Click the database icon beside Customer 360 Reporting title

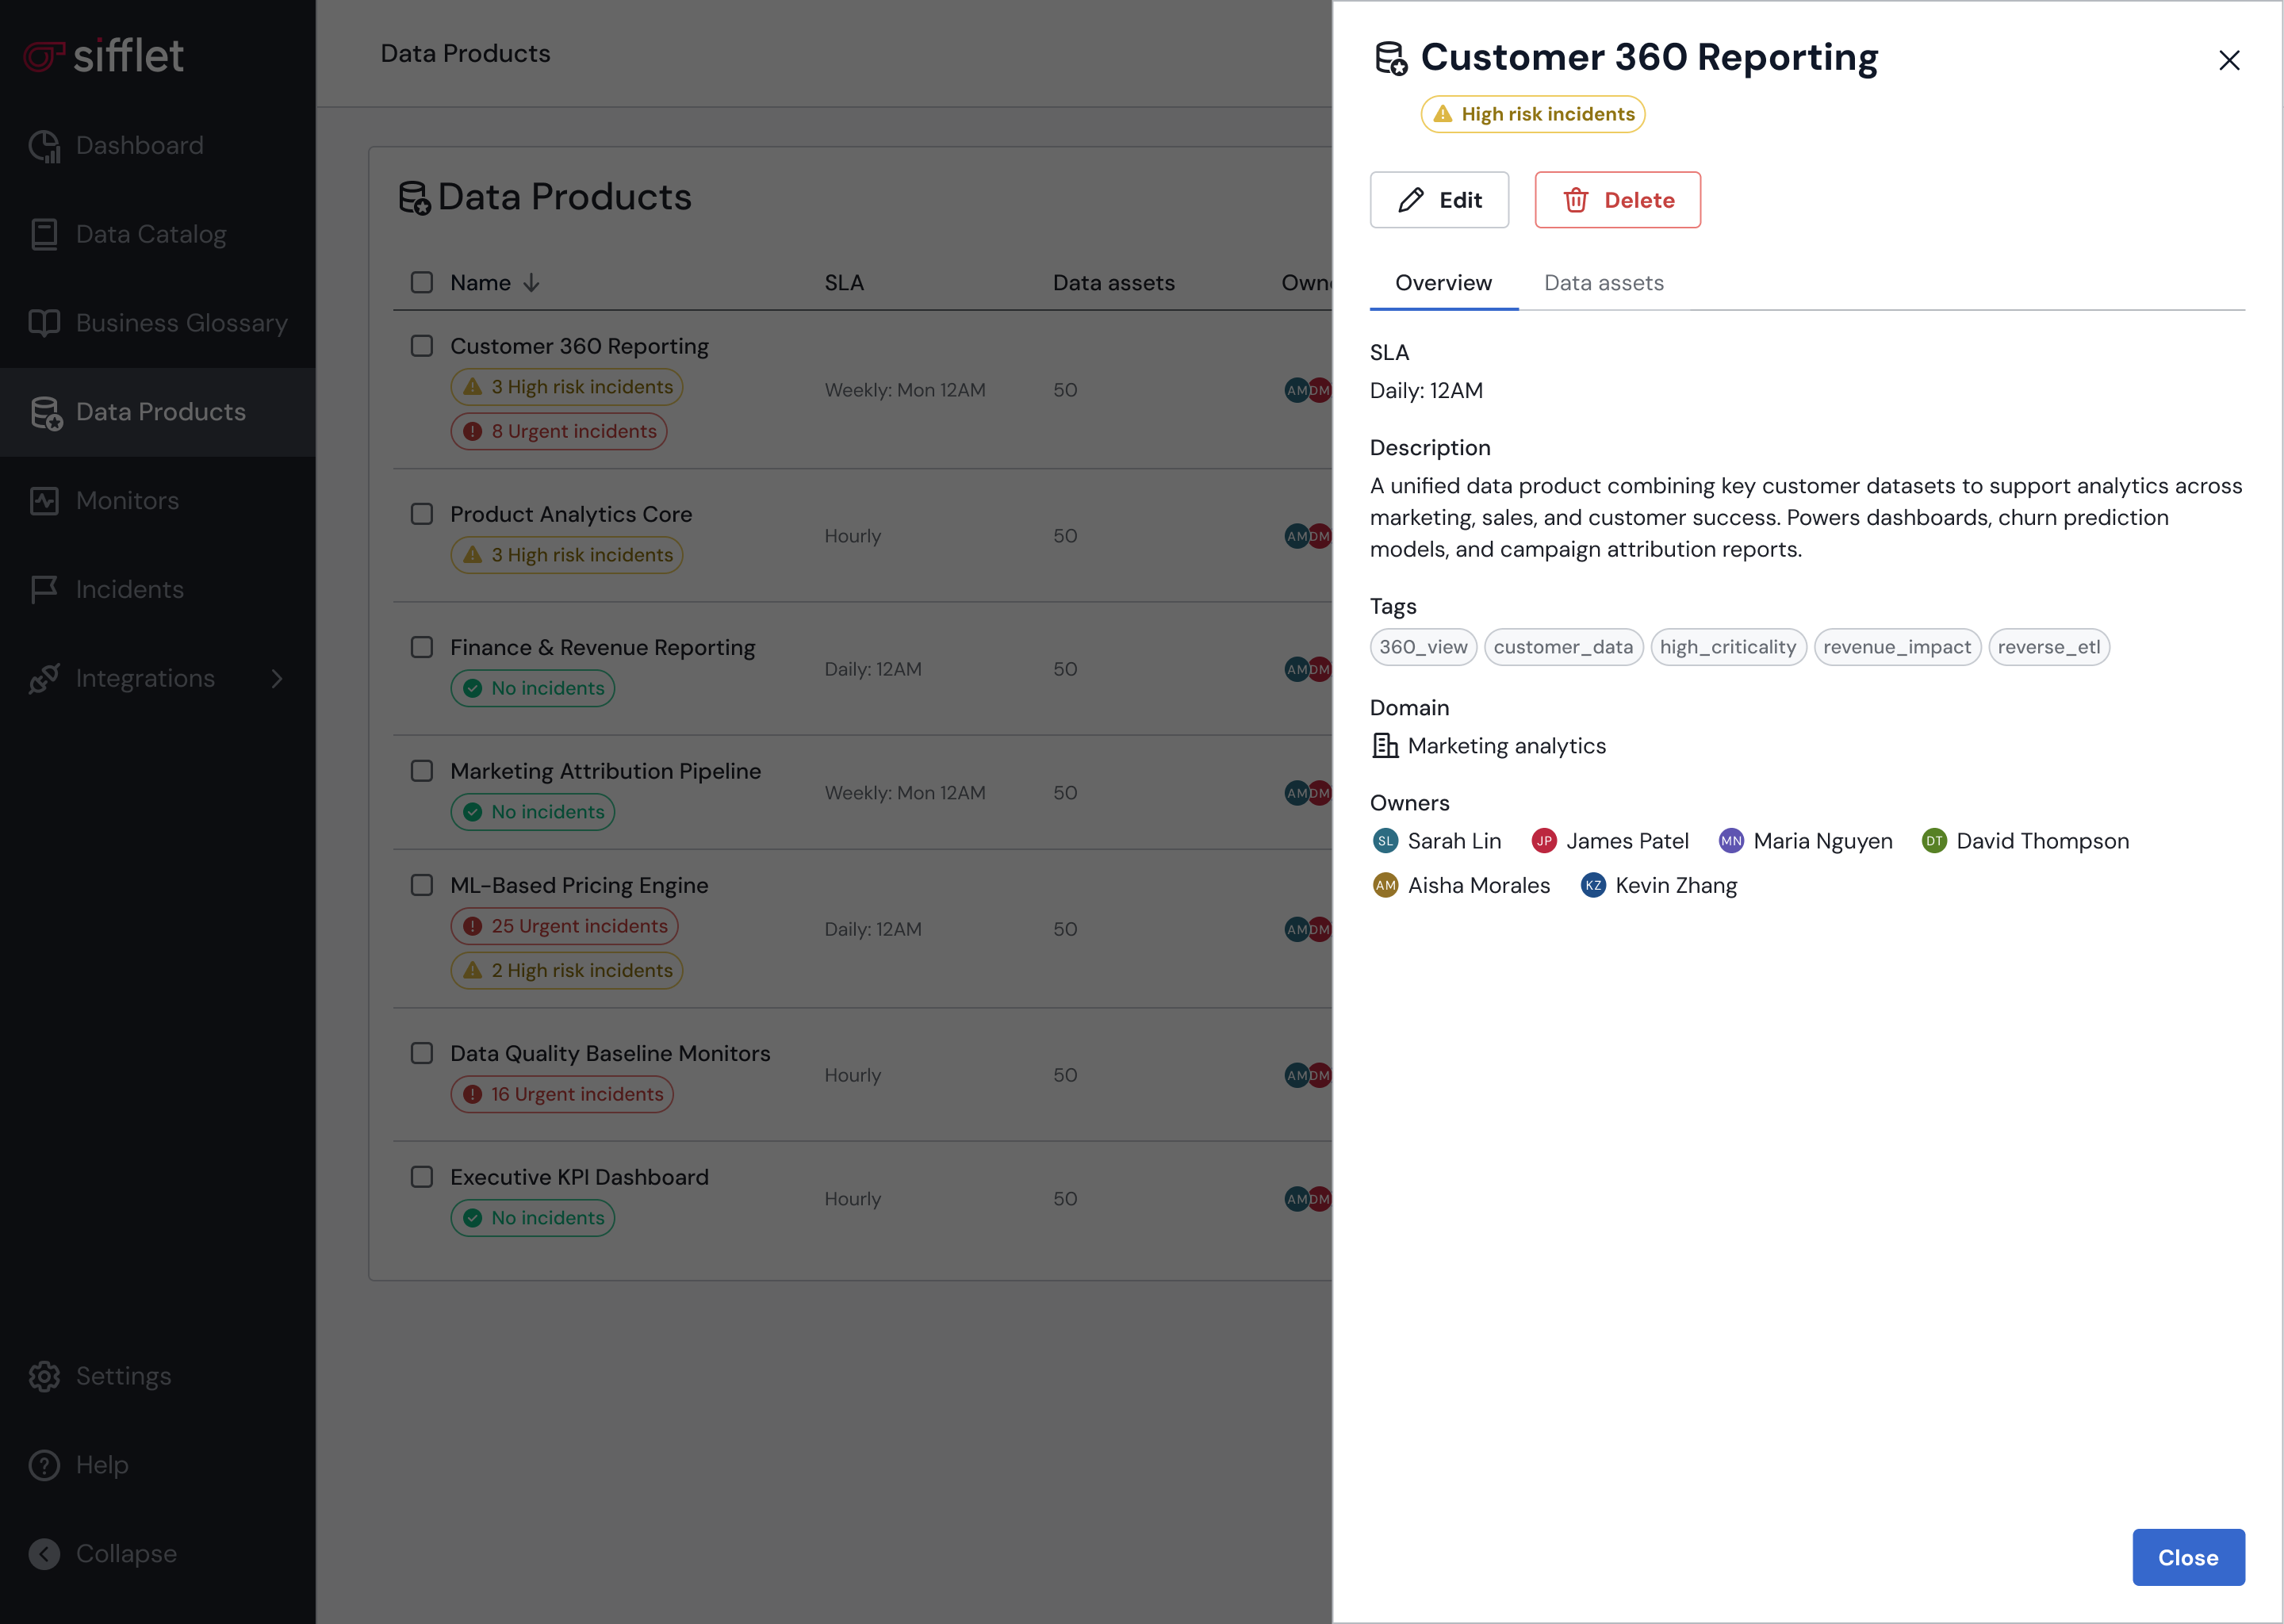1391,59
